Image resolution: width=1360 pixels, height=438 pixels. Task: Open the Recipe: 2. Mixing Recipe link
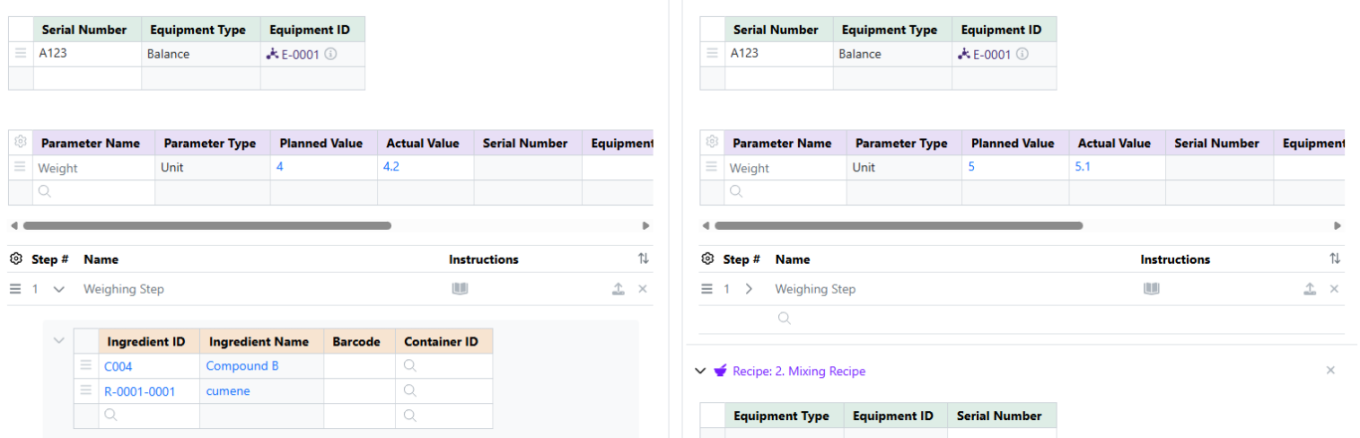(x=799, y=371)
